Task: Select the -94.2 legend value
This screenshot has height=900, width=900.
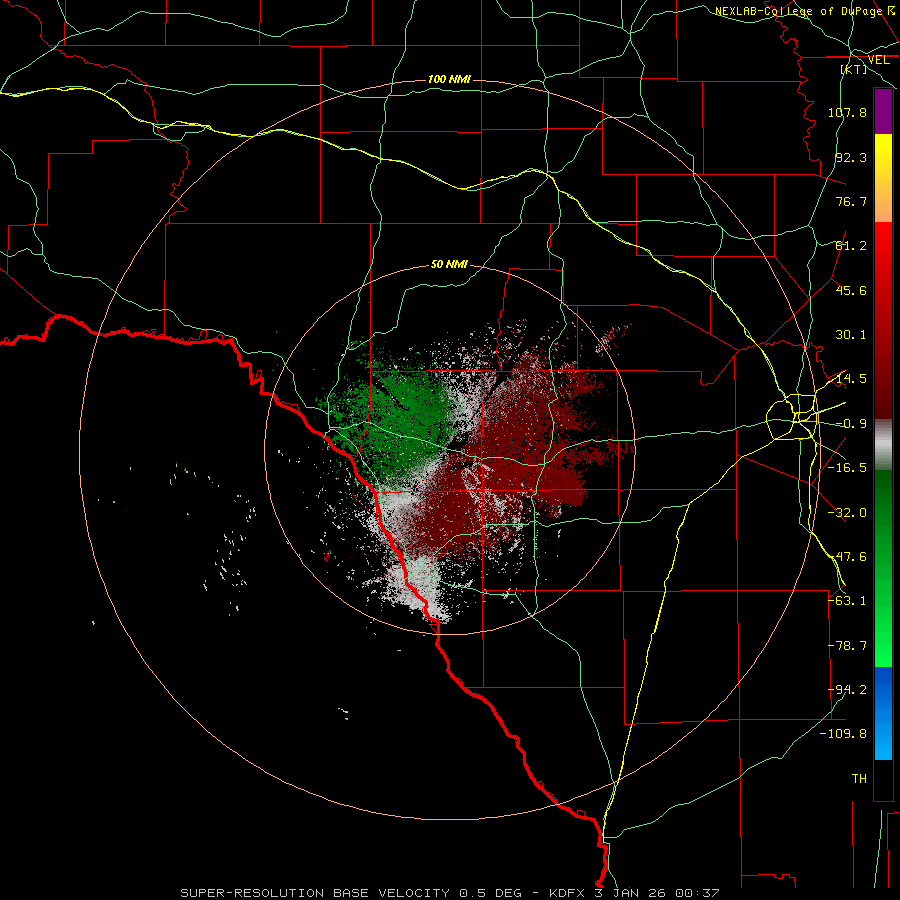Action: tap(847, 690)
